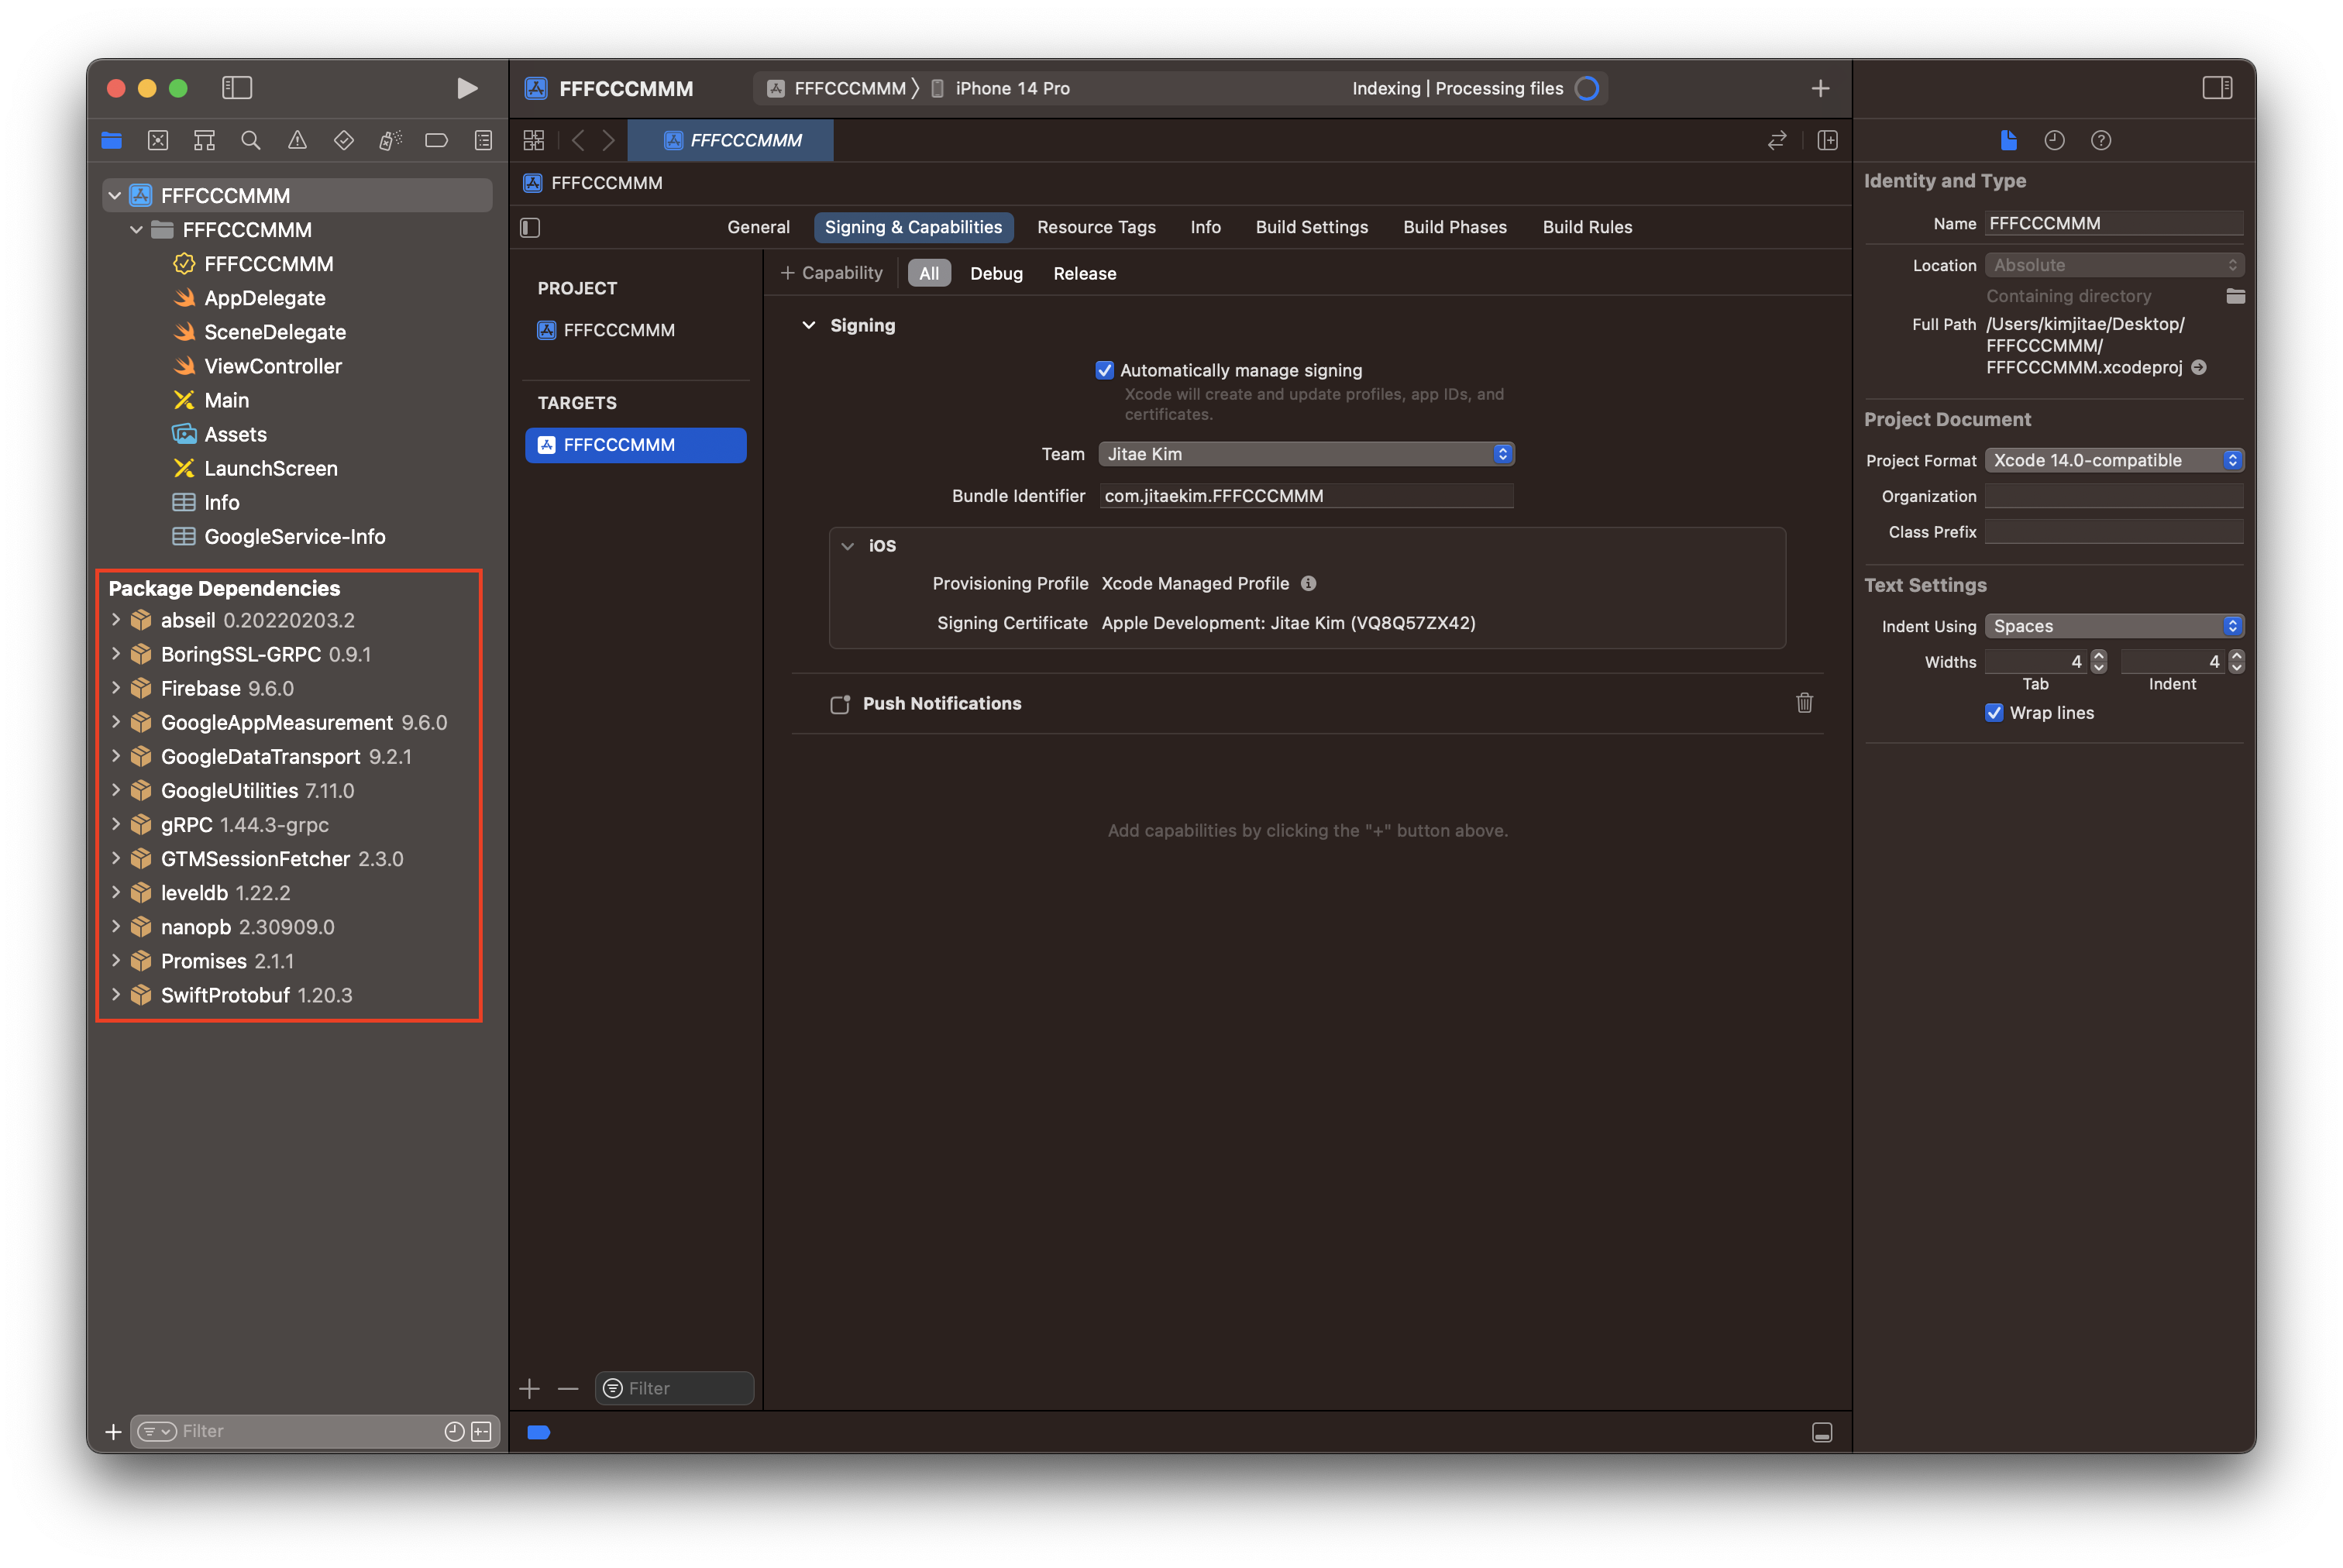The width and height of the screenshot is (2343, 1568).
Task: Switch to the General tab
Action: [x=758, y=227]
